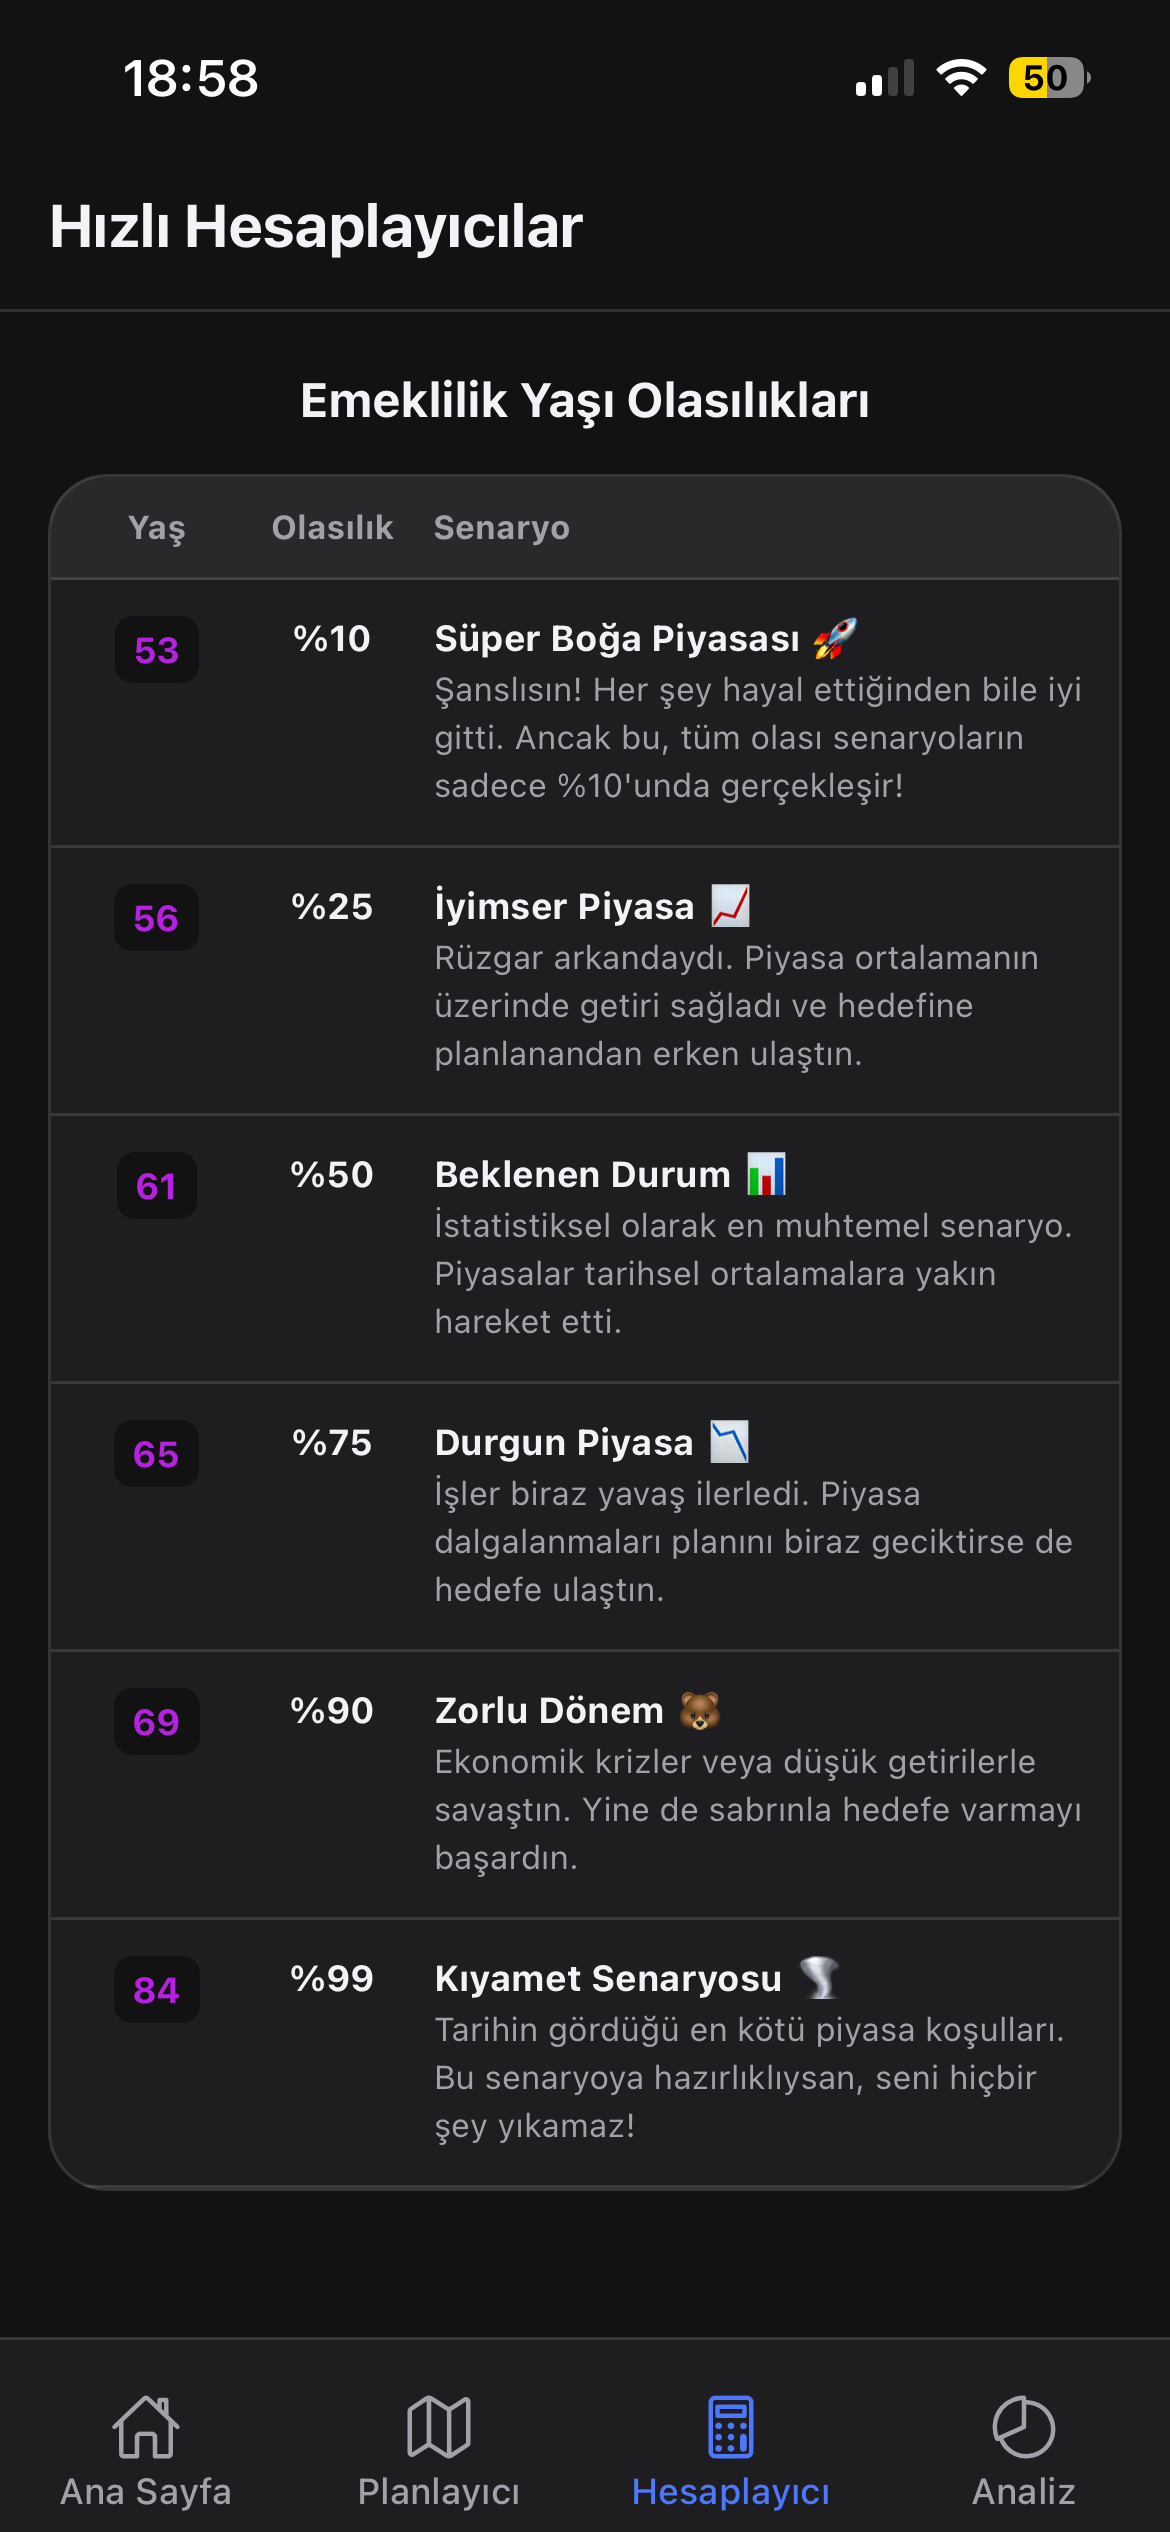Click the Olasılık column header
This screenshot has height=2532, width=1170.
tap(332, 528)
